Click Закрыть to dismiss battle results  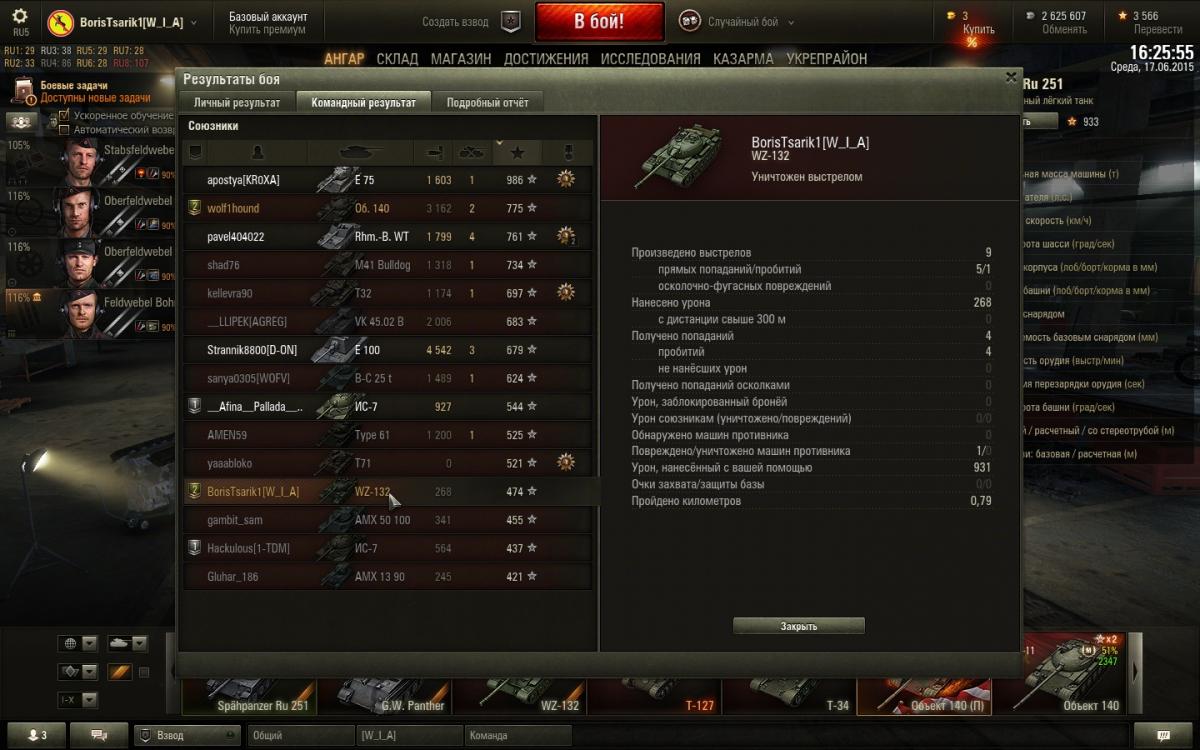[x=799, y=626]
